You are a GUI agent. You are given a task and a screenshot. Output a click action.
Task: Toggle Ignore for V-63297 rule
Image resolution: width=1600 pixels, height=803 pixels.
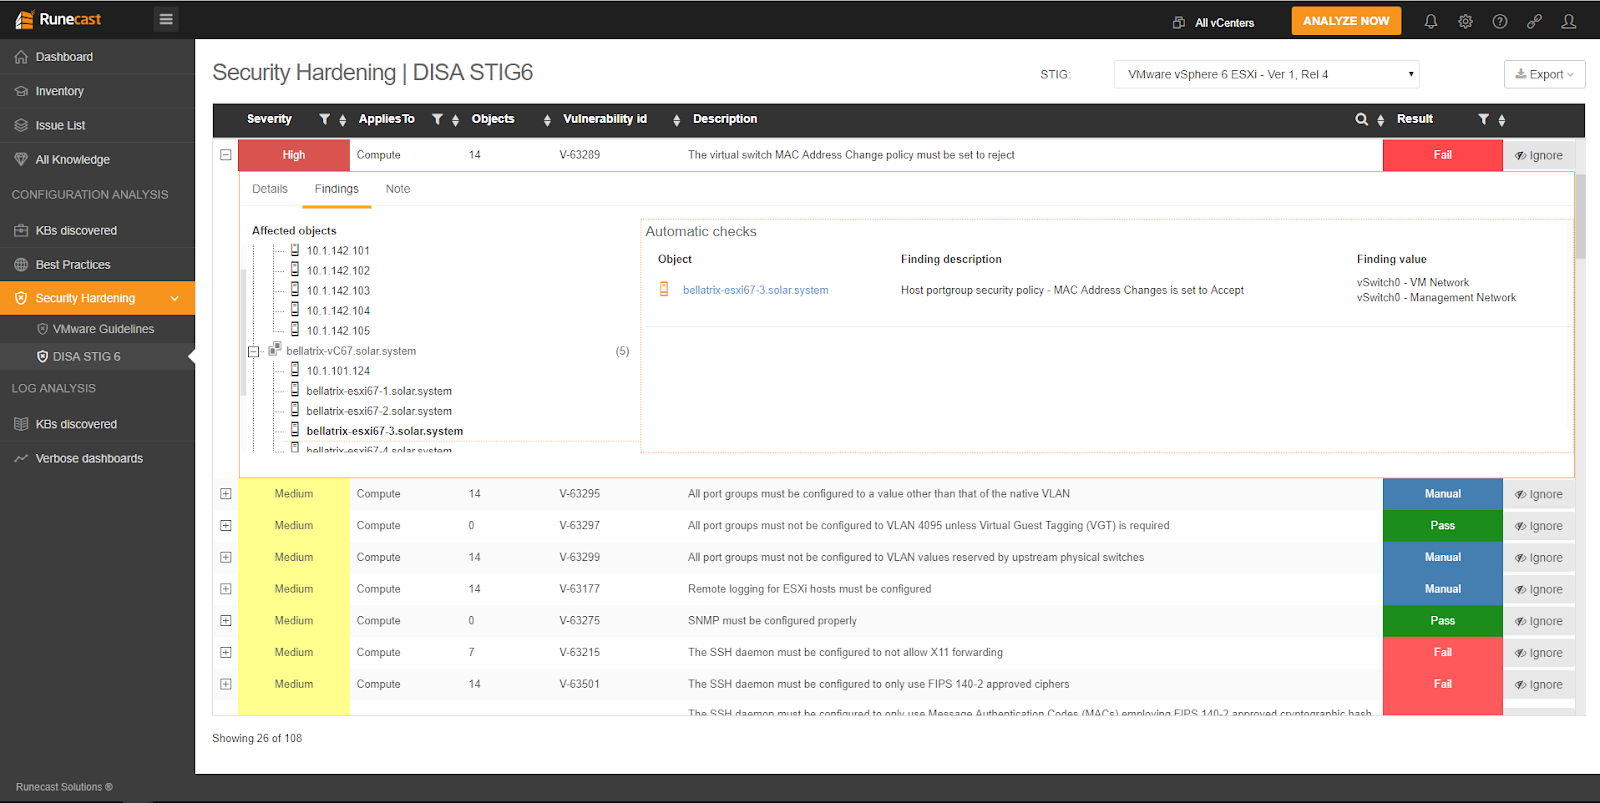coord(1539,526)
